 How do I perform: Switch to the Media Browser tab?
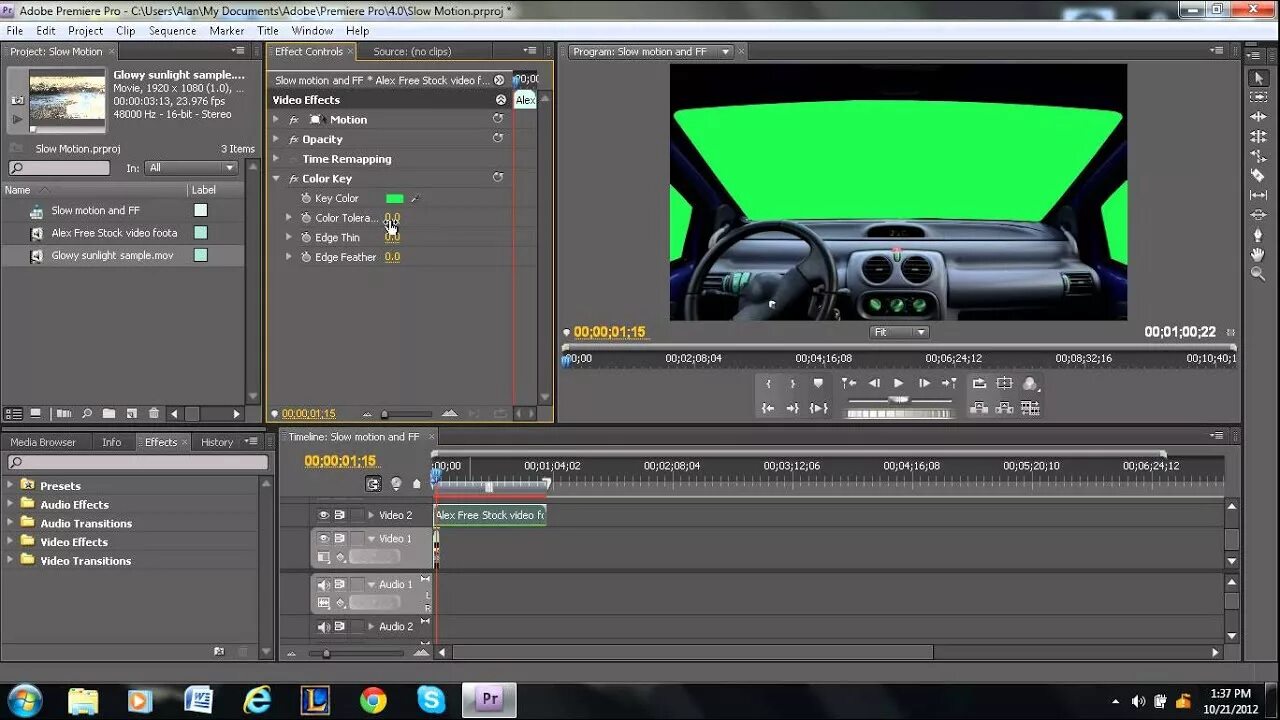point(43,442)
